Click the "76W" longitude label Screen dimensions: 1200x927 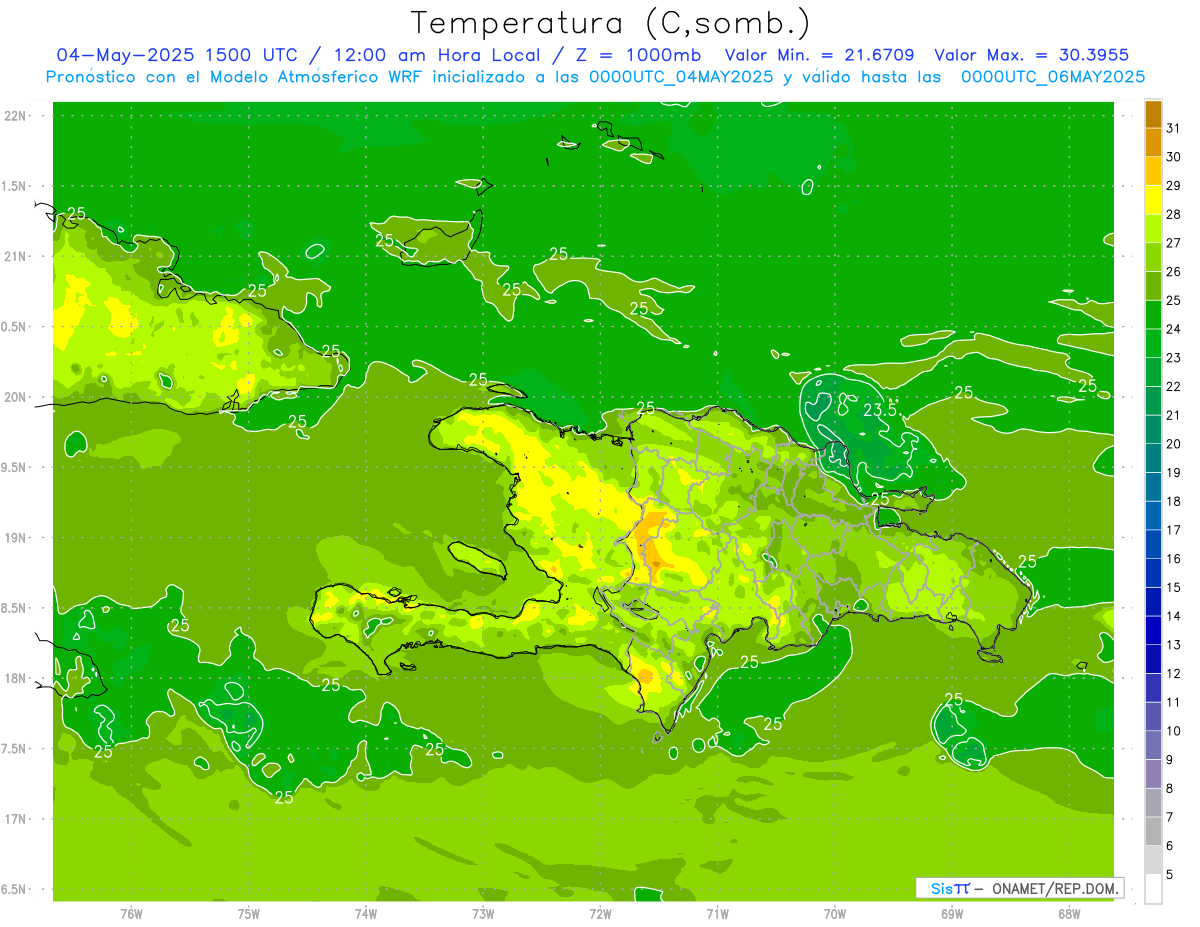pos(131,914)
